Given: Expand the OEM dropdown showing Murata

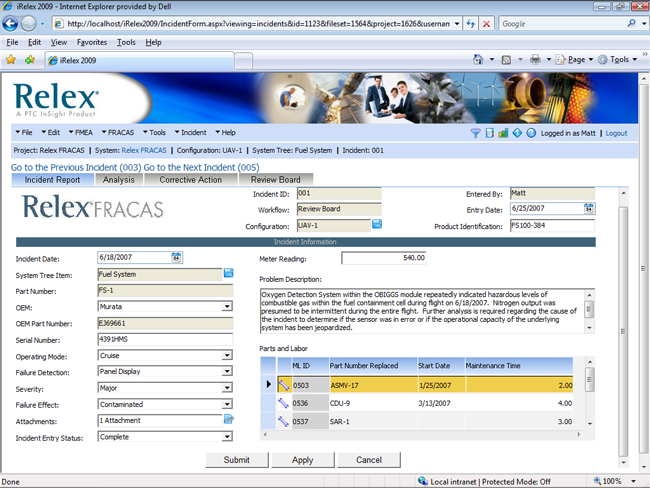Looking at the screenshot, I should tap(226, 306).
